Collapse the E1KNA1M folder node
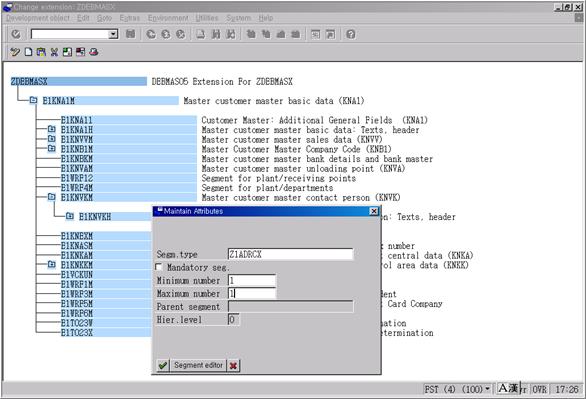Viewport: 586px width, 399px height. [x=33, y=100]
